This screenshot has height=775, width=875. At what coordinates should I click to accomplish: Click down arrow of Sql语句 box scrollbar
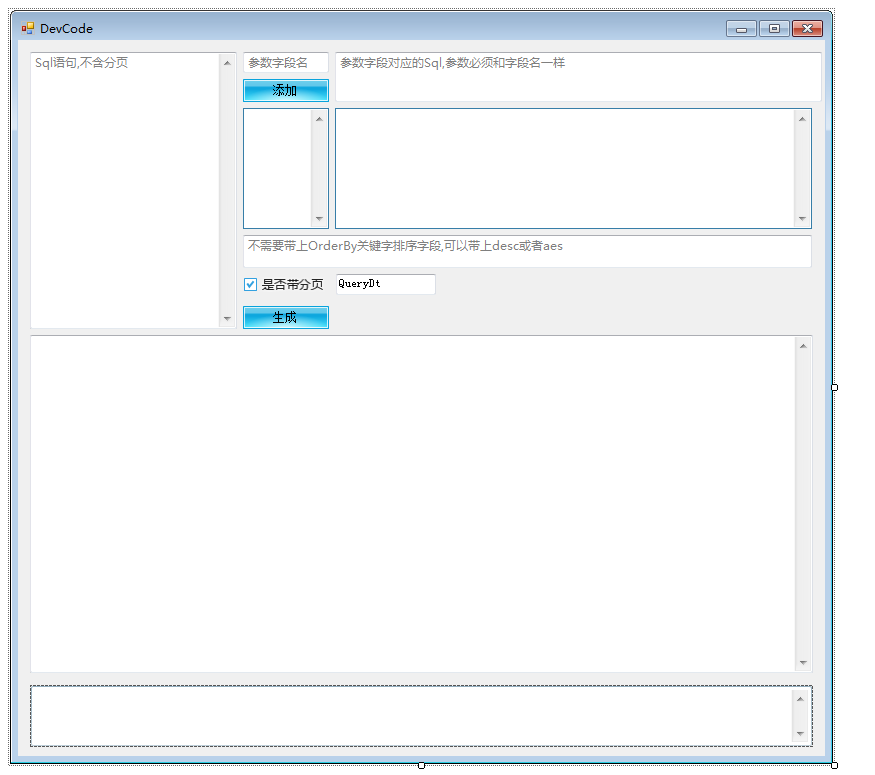(x=227, y=319)
